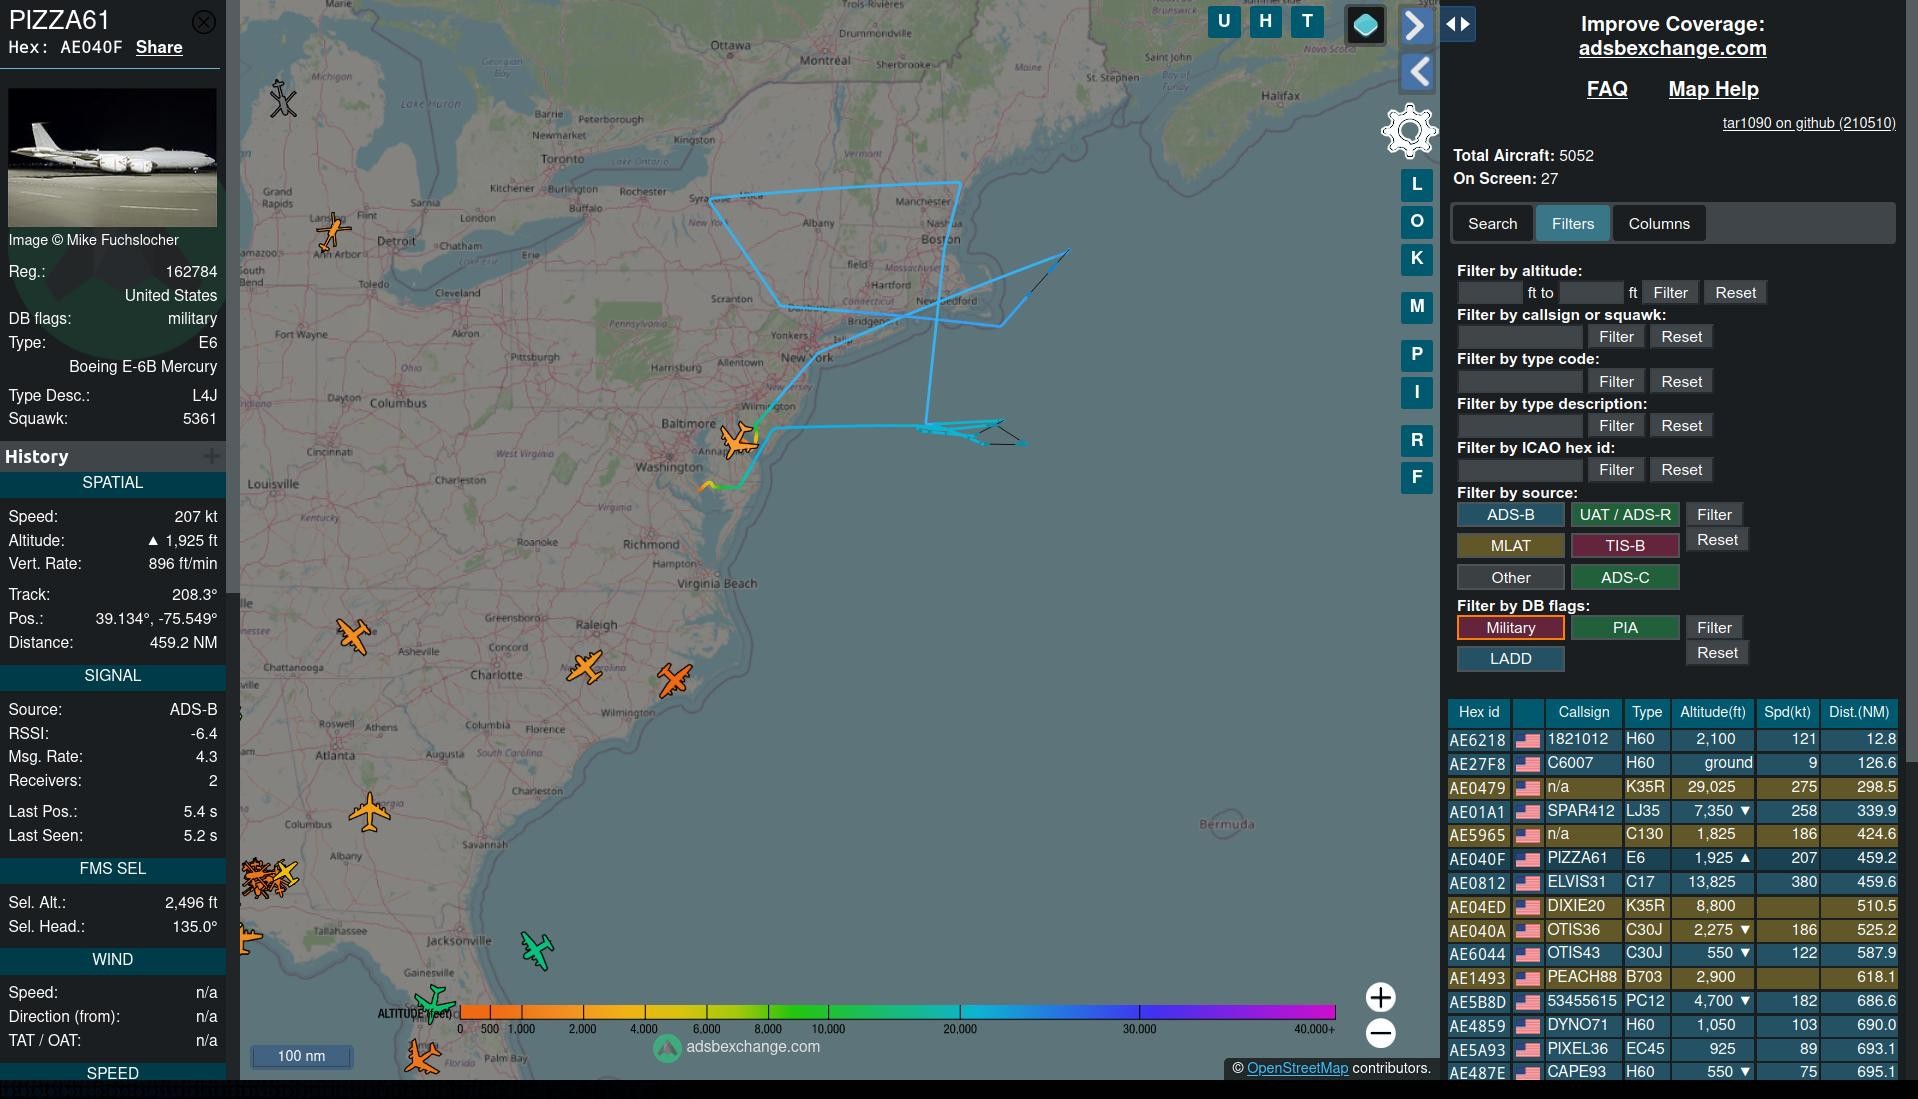This screenshot has height=1099, width=1918.
Task: Toggle the MLAT source filter
Action: click(1510, 546)
